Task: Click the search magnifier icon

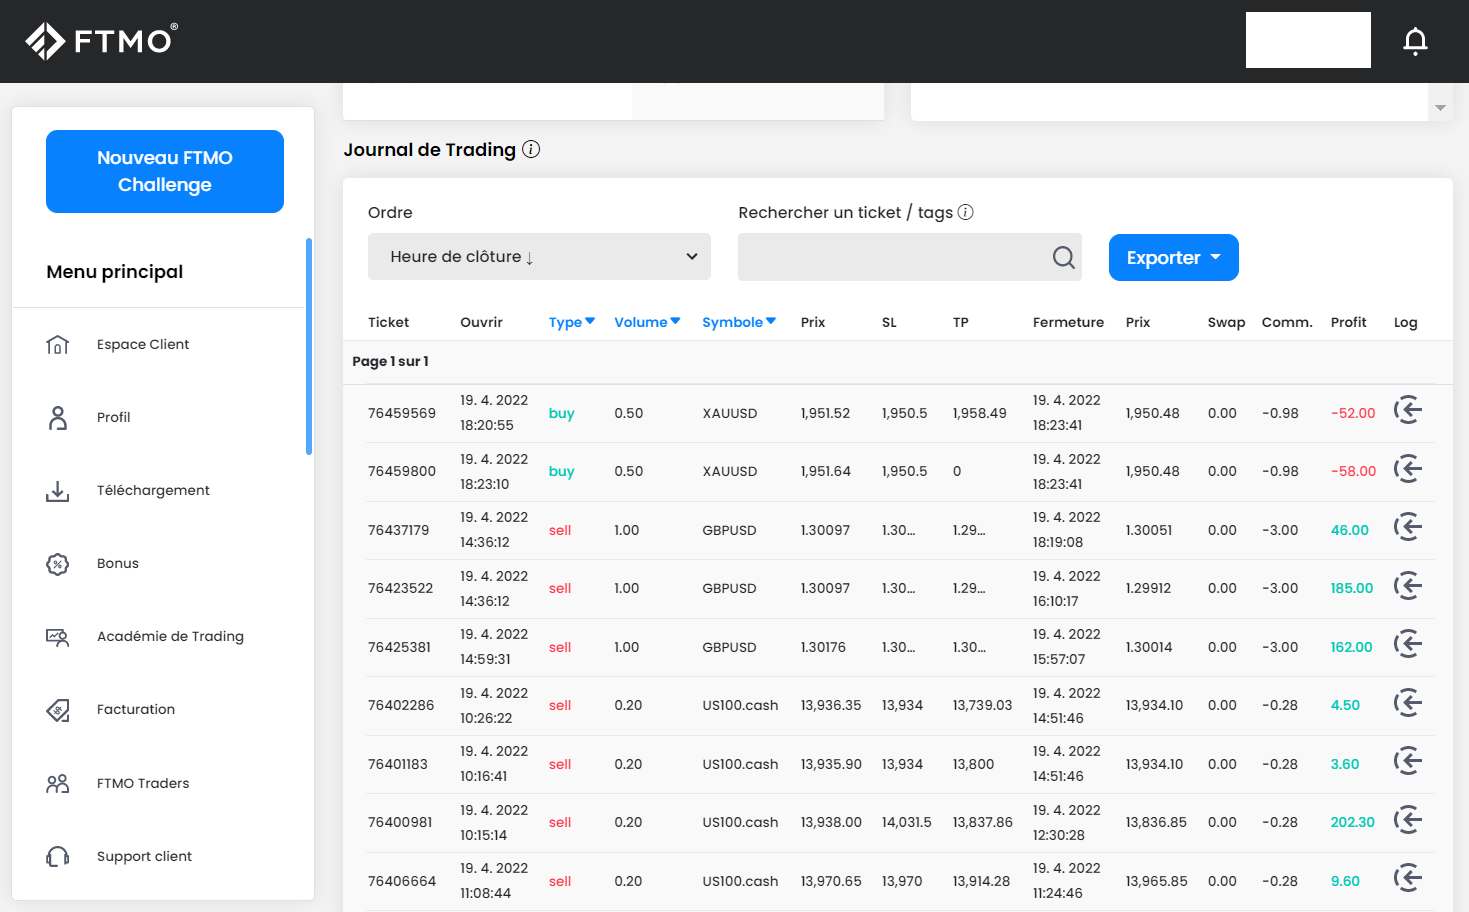Action: 1064,258
